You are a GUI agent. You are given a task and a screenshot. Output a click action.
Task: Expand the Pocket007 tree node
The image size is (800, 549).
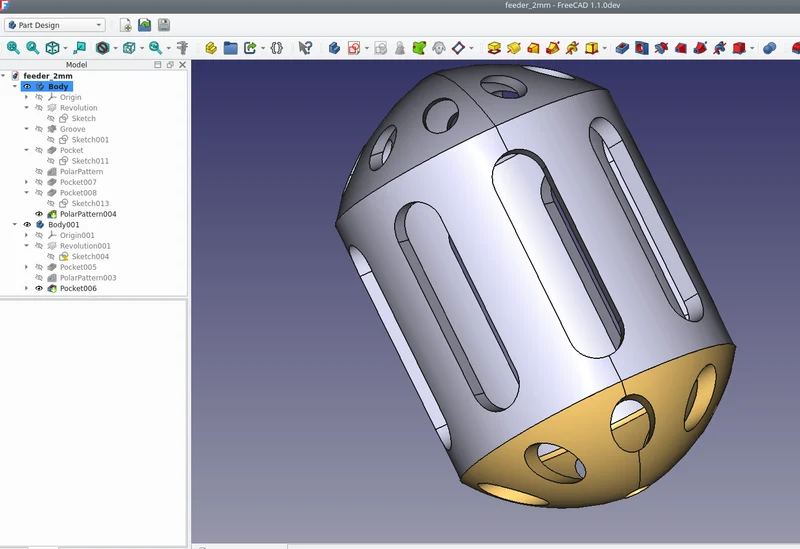click(27, 182)
